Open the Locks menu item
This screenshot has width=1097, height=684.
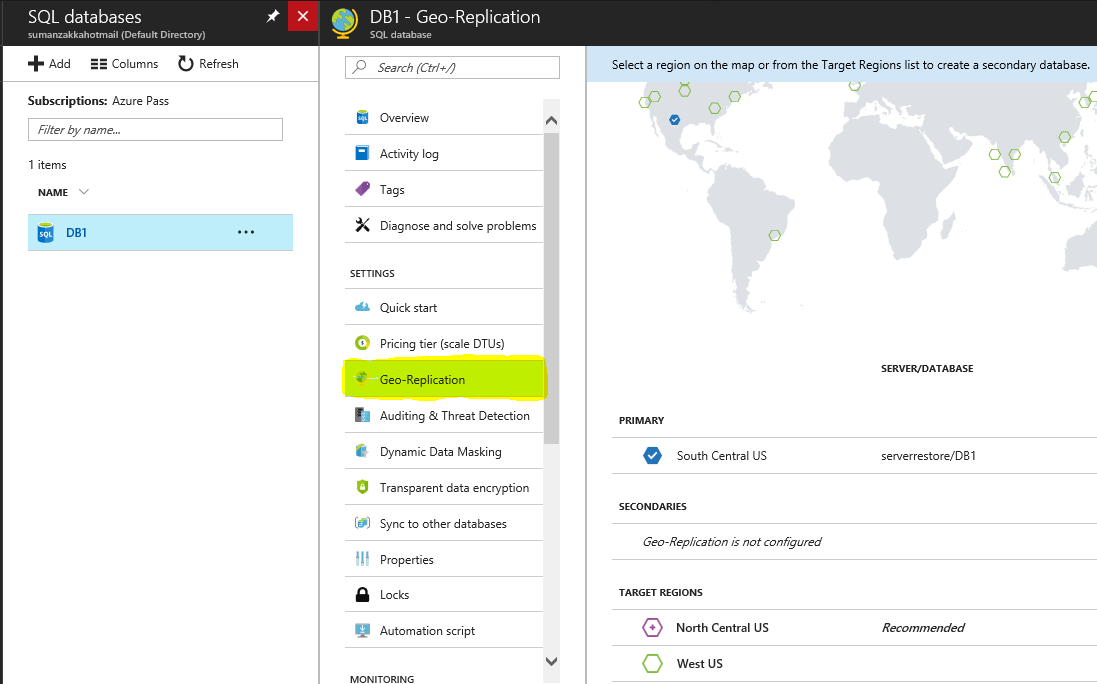tap(444, 594)
